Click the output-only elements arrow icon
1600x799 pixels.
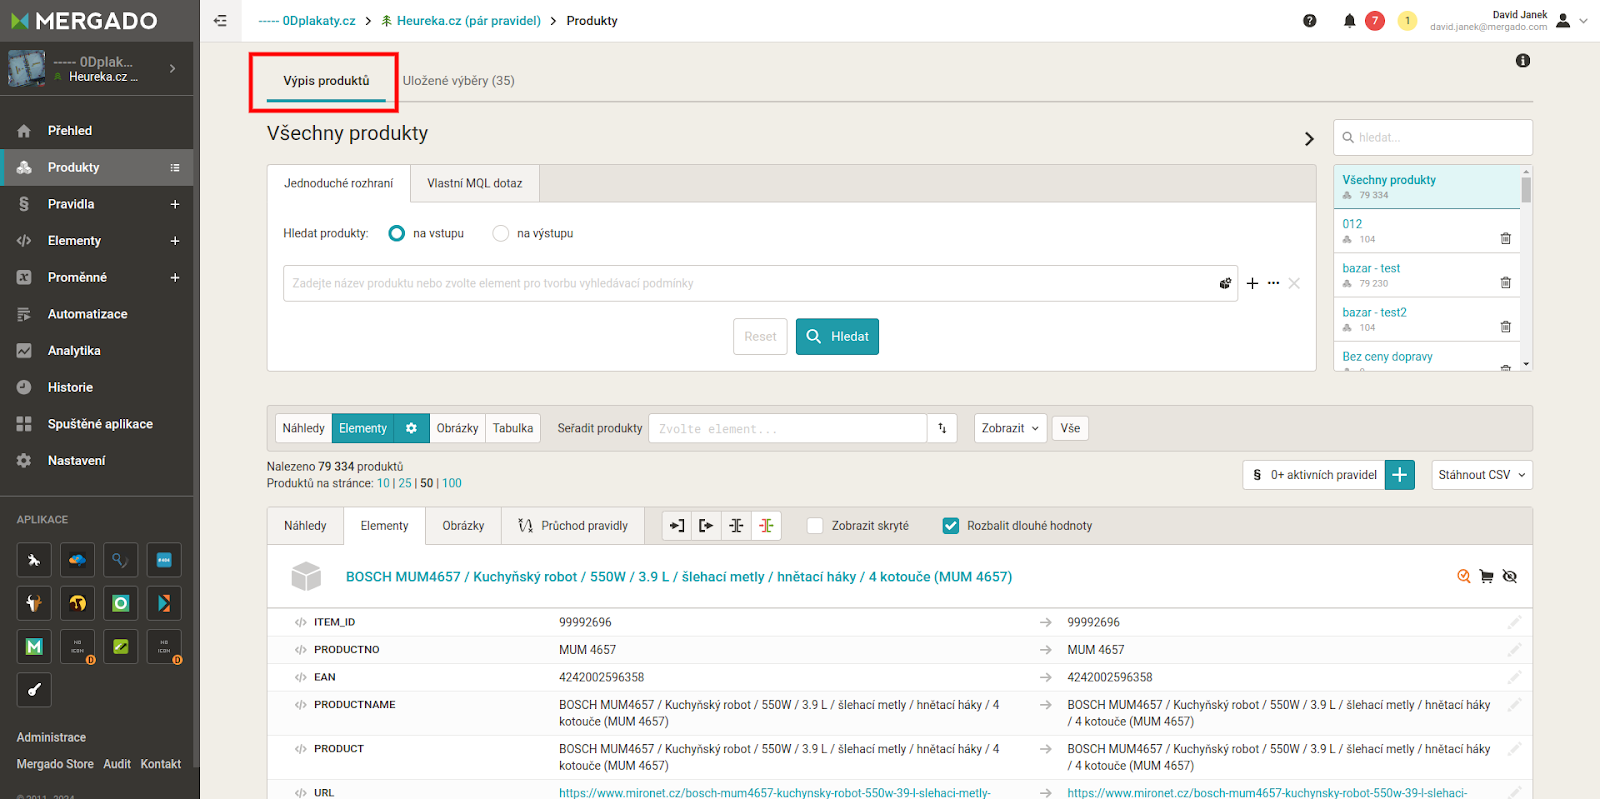pos(706,526)
